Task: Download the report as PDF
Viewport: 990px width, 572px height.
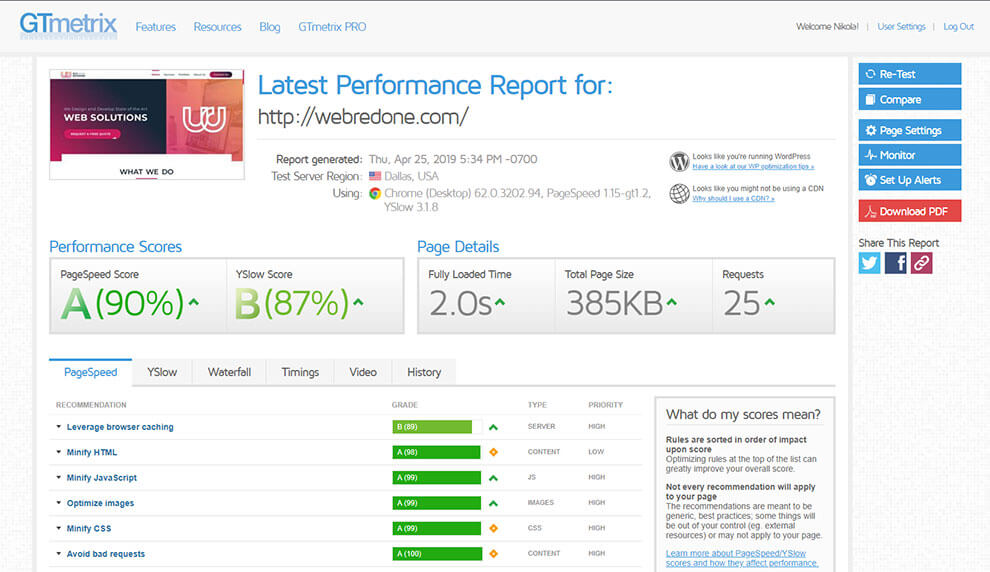Action: tap(910, 212)
